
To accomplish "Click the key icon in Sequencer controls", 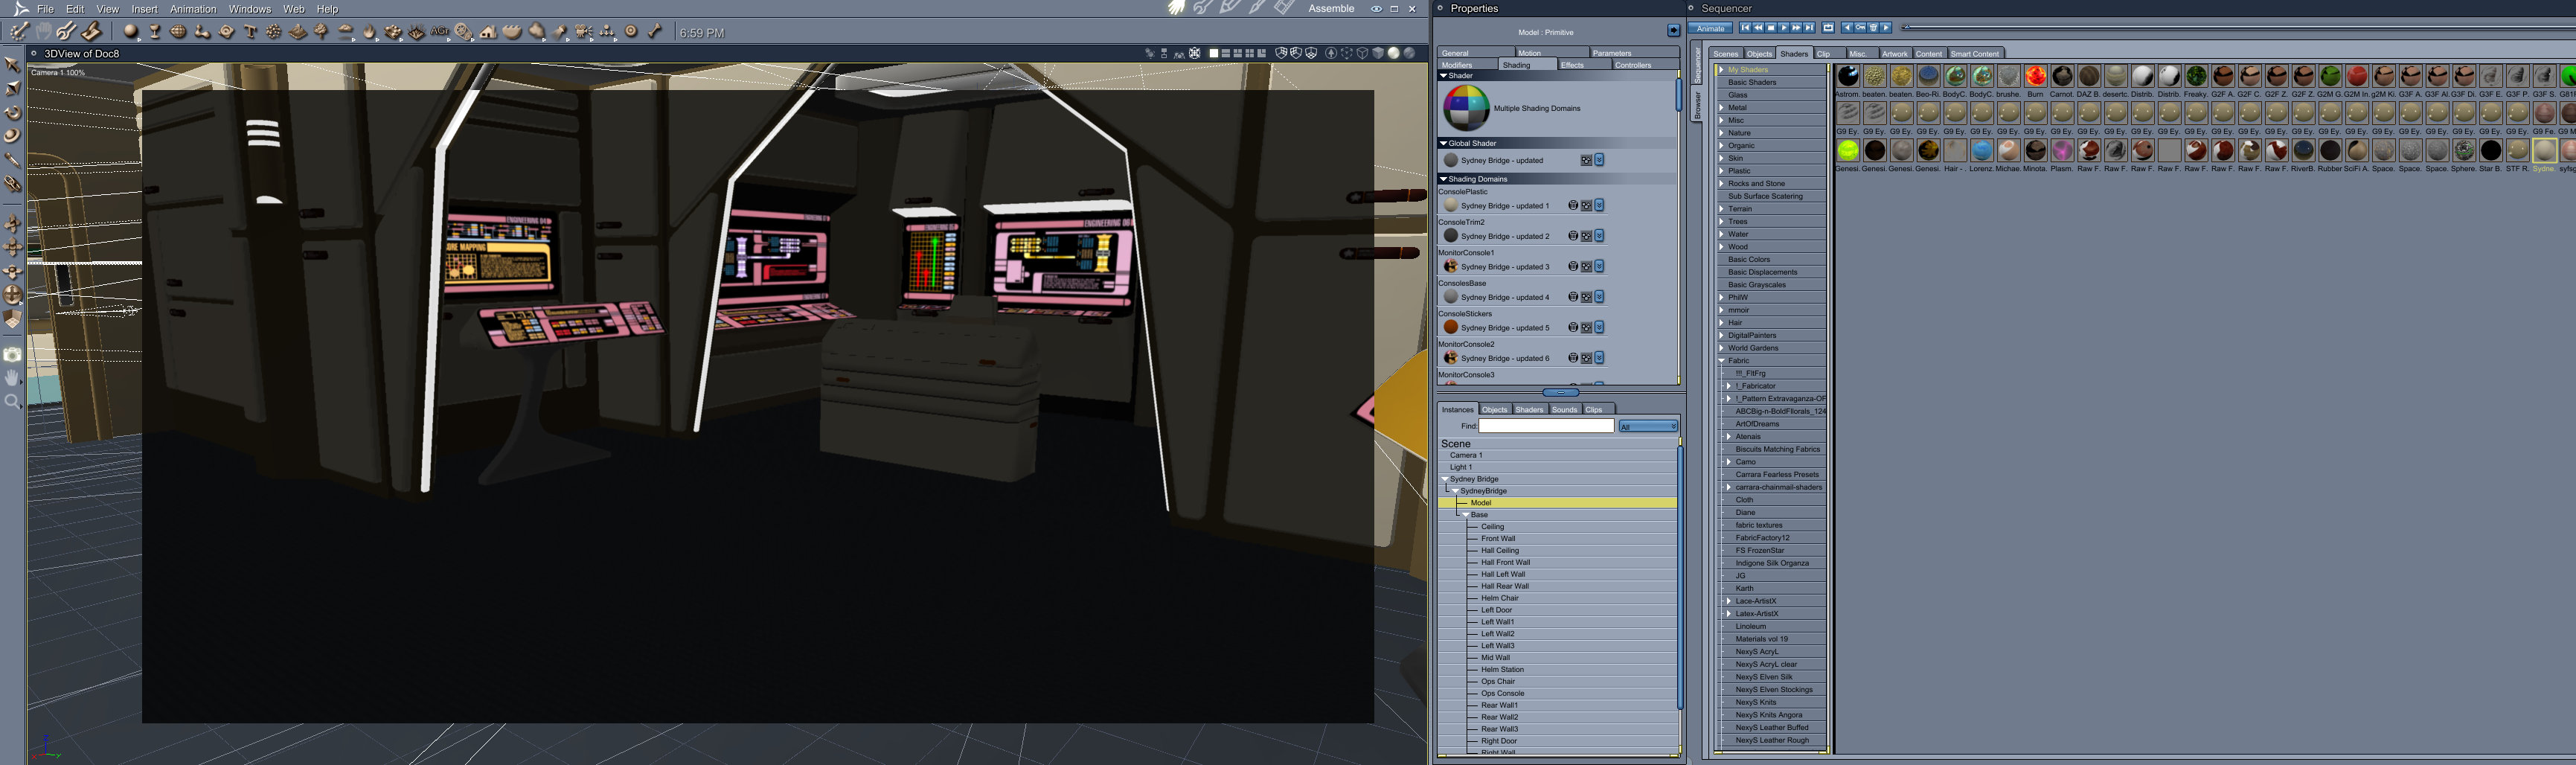I will 1860,28.
